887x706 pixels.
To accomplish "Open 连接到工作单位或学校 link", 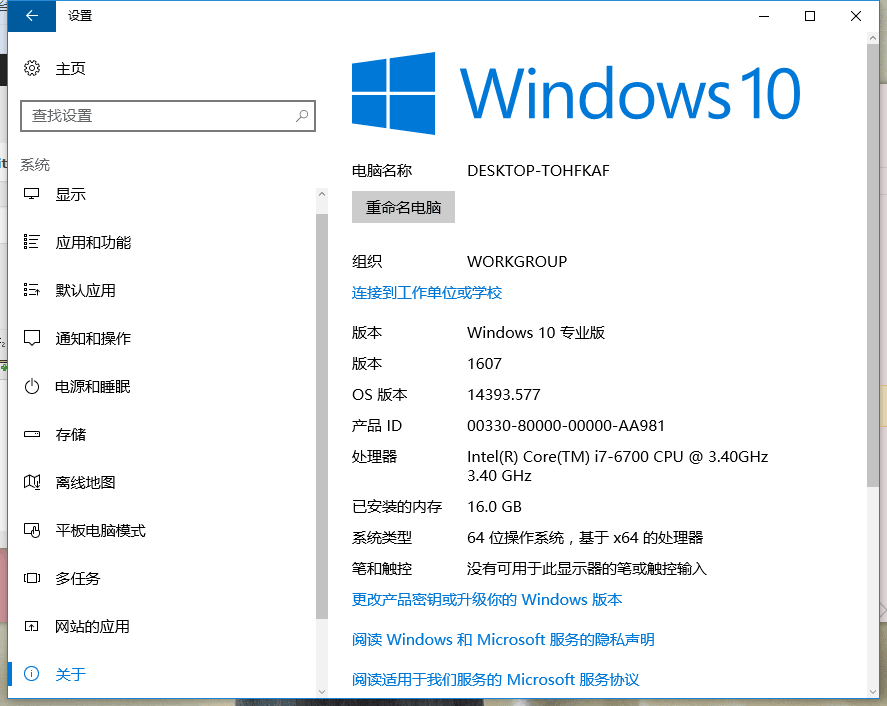I will [x=426, y=292].
